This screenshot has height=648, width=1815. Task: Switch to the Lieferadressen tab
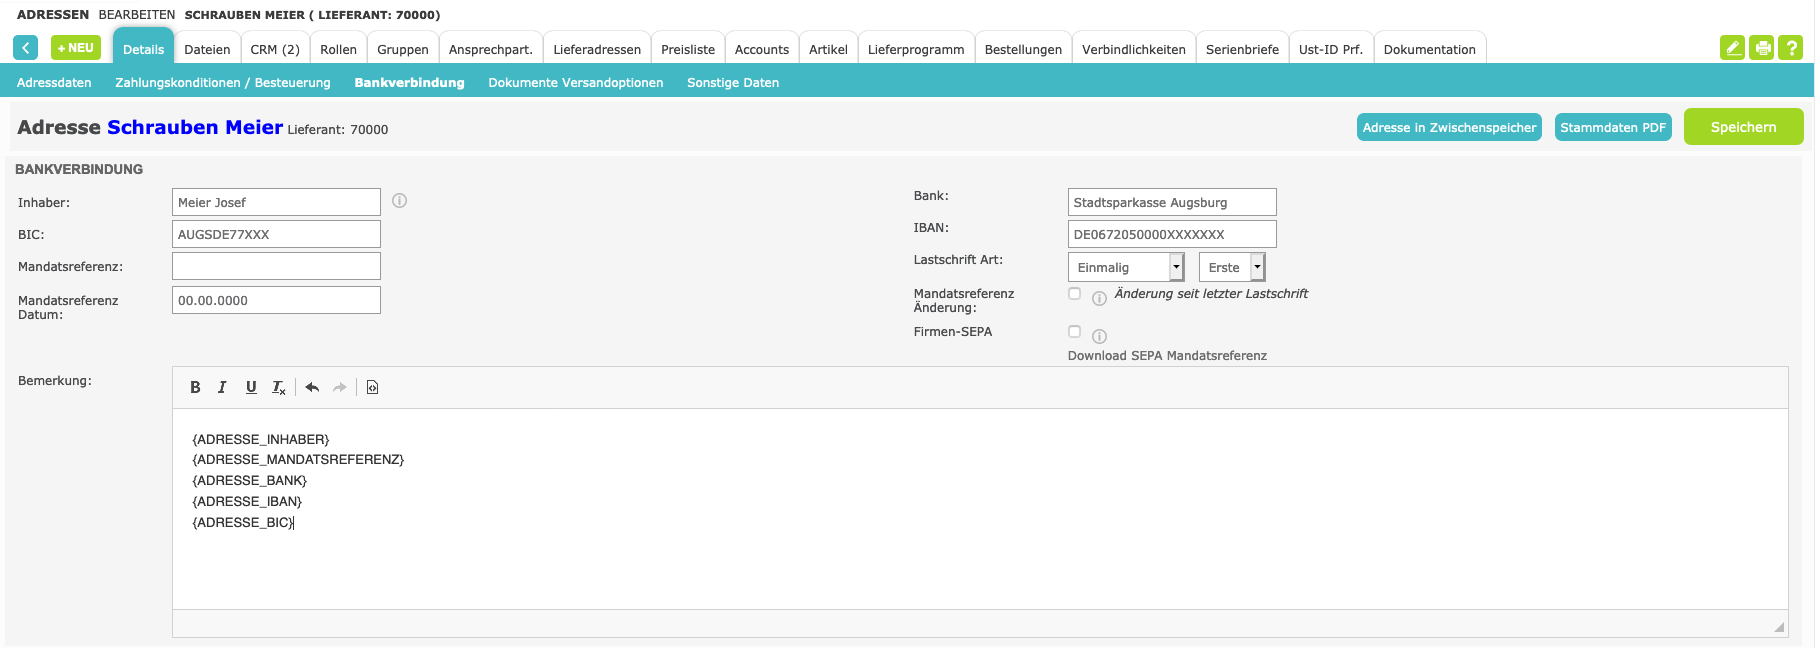pos(597,49)
